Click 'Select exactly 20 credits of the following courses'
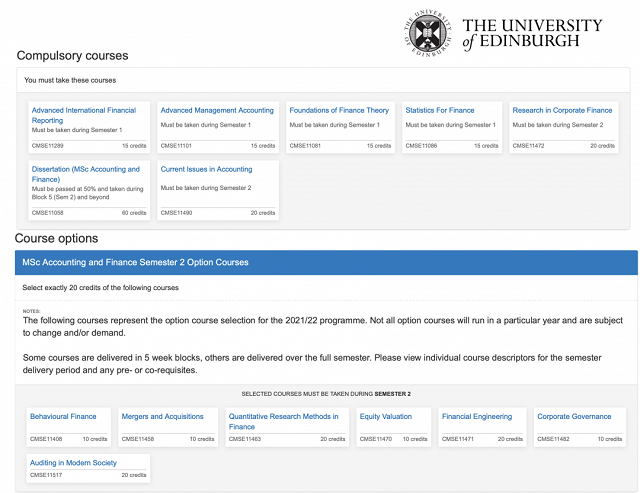Screen dimensions: 640x493 pyautogui.click(x=100, y=288)
